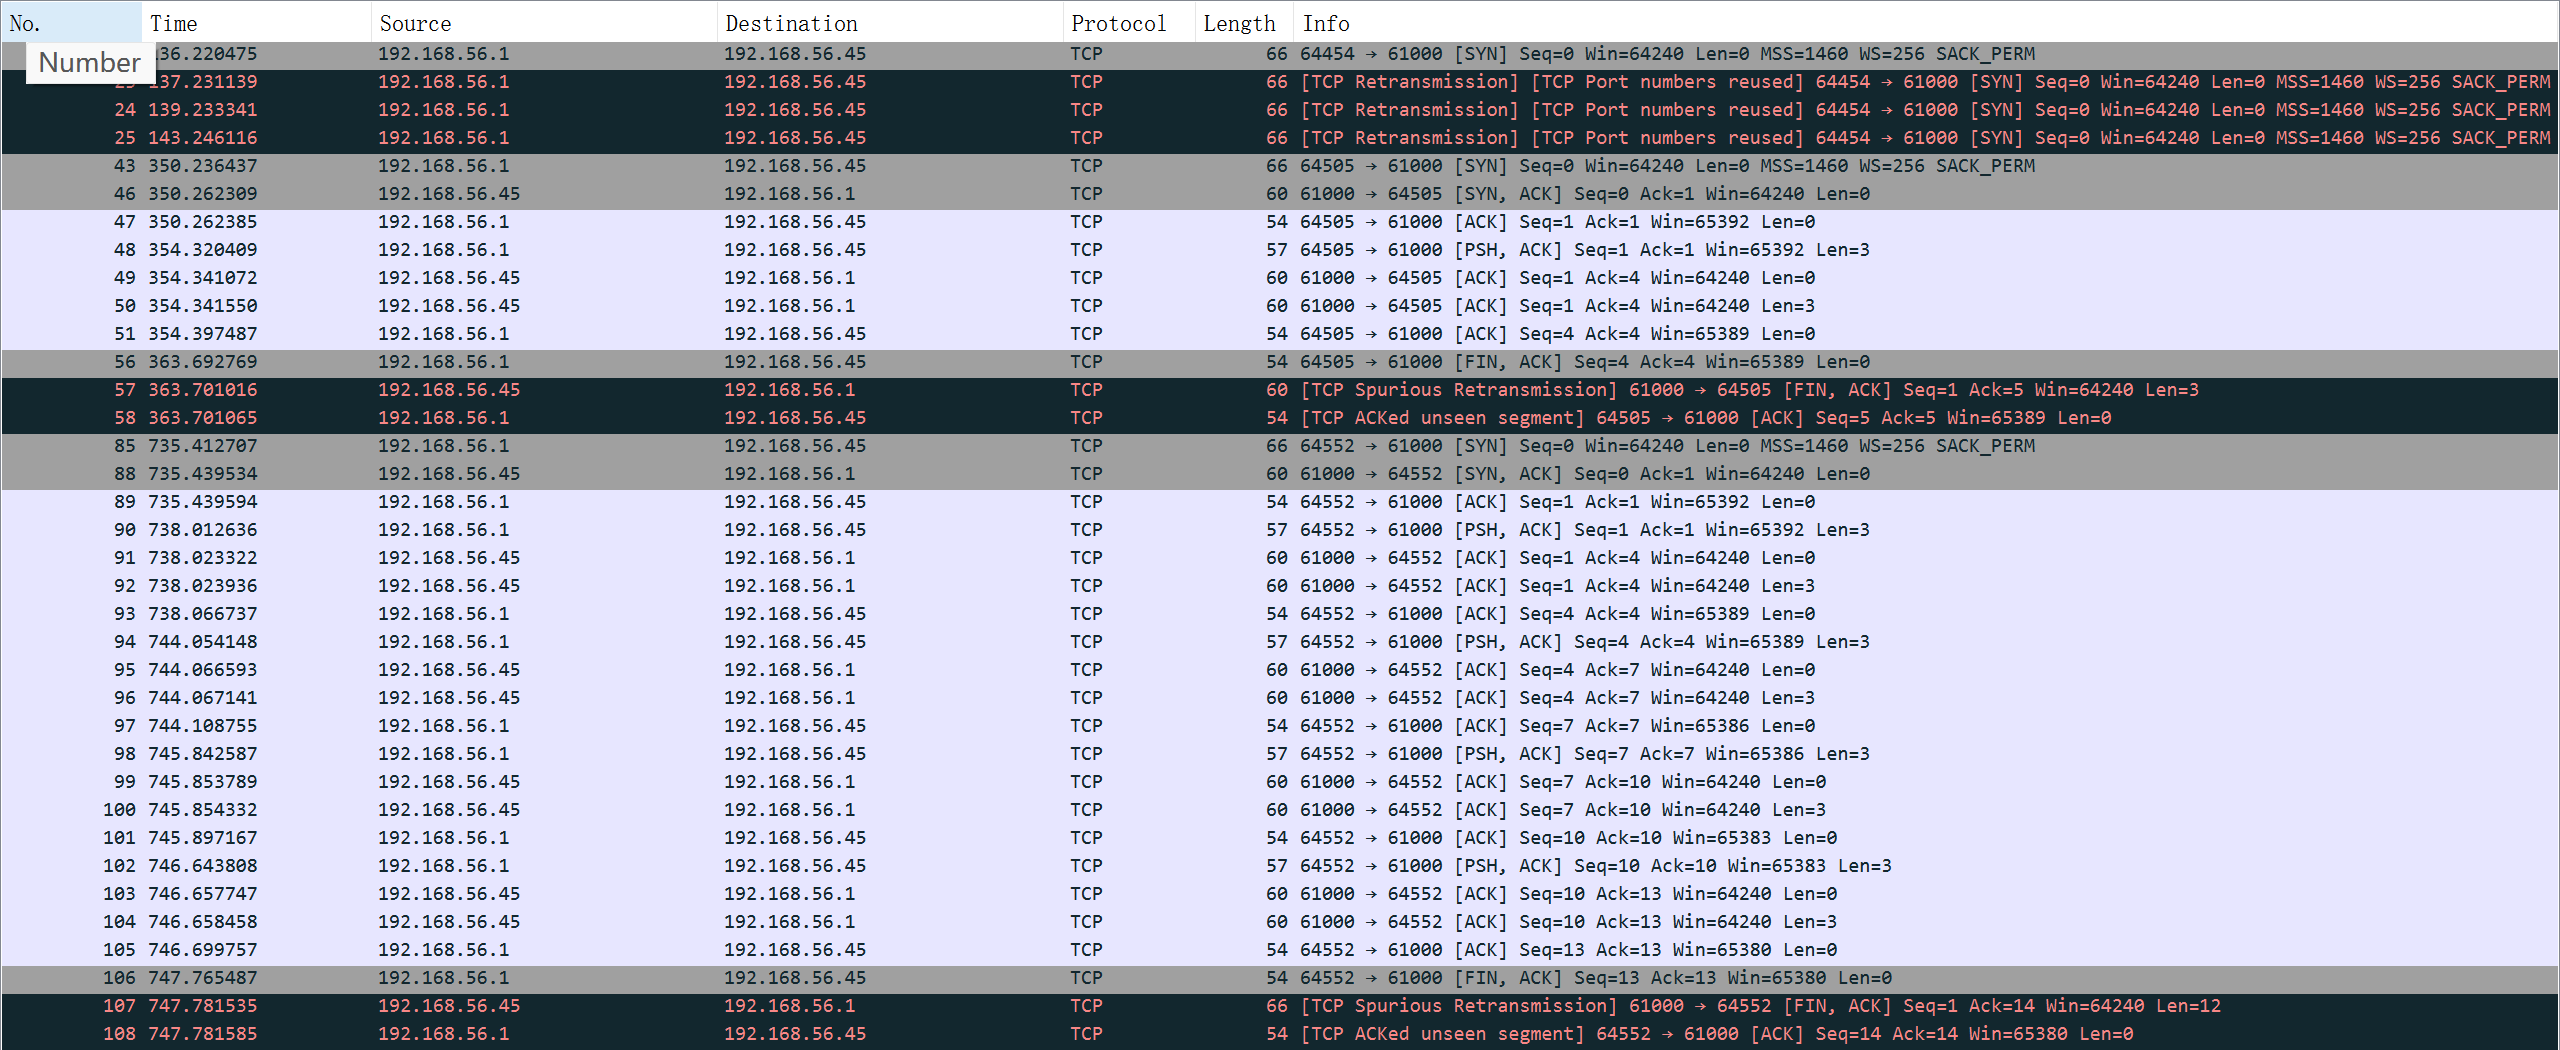Select packet 51 at time 354.397487

click(1280, 334)
